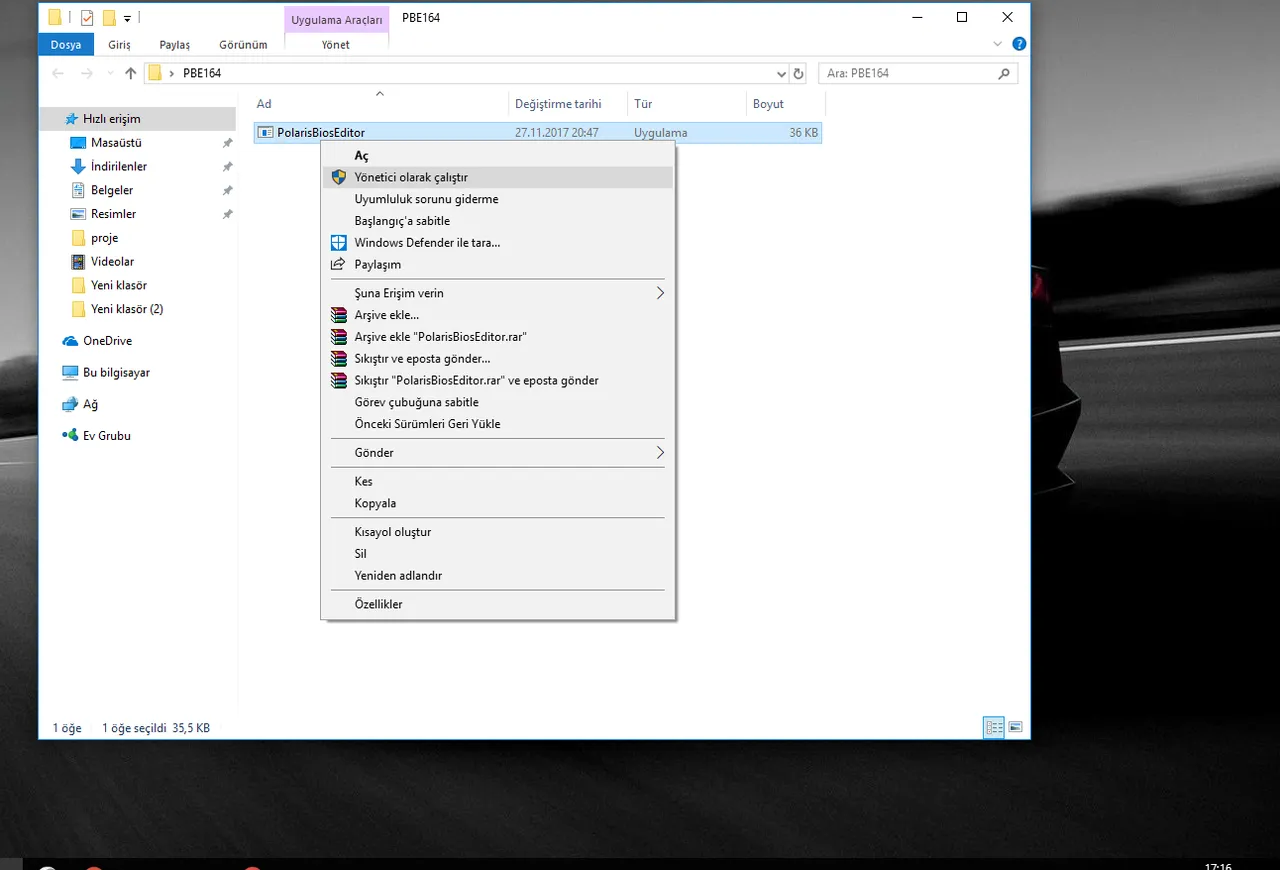Open the Yönet tab under Uygulama Araçları
Viewport: 1280px width, 870px height.
point(336,45)
